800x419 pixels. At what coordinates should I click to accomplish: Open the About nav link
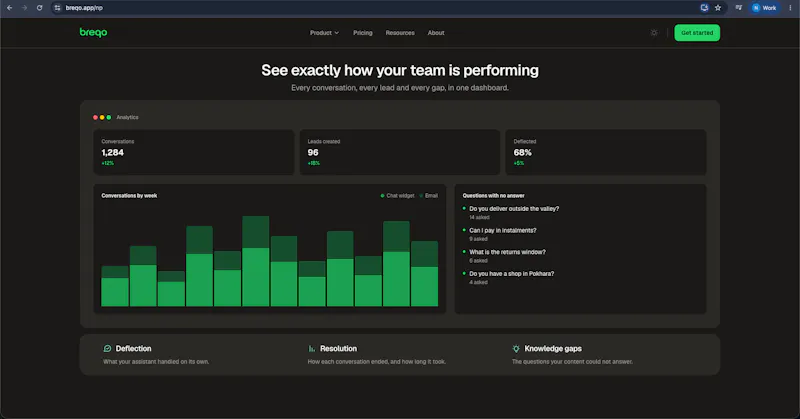tap(436, 33)
